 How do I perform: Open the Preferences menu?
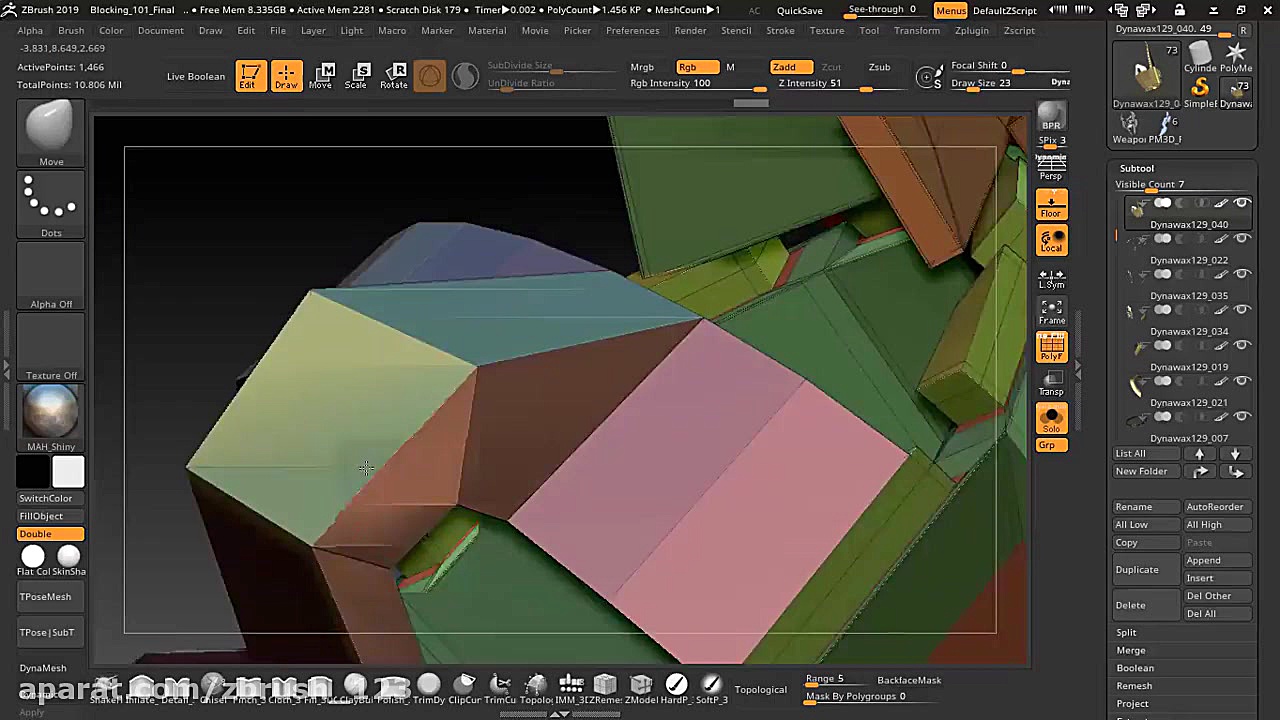click(x=632, y=30)
